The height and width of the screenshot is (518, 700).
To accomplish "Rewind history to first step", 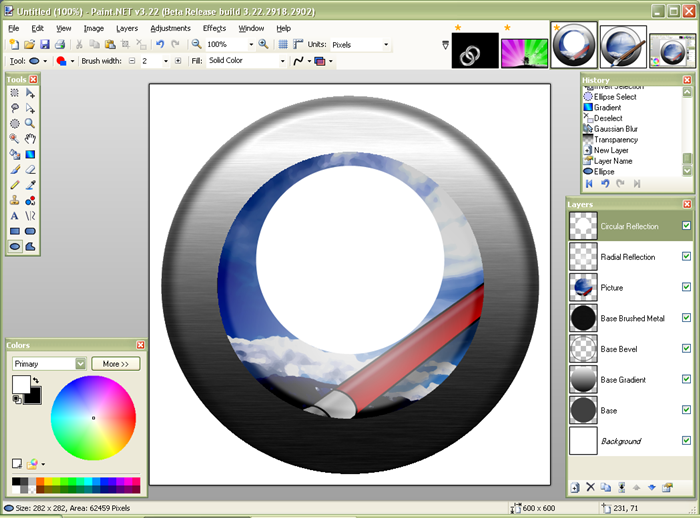I will click(x=589, y=184).
